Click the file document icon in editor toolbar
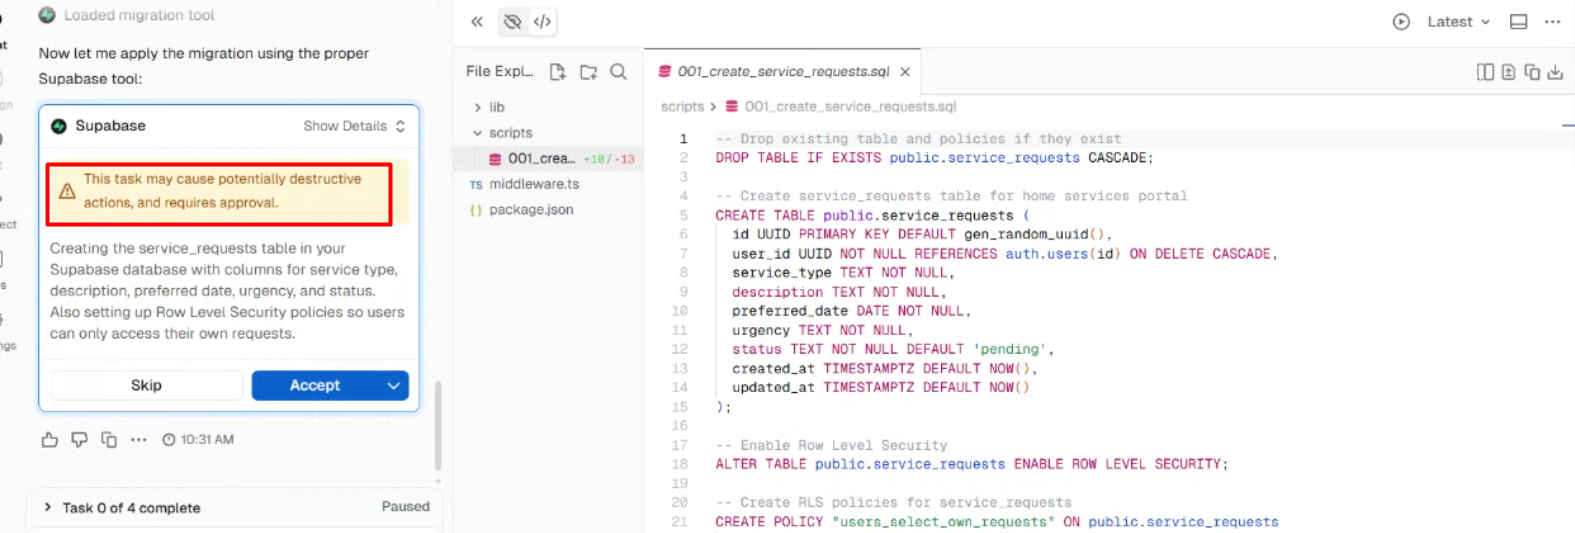The height and width of the screenshot is (533, 1575). (x=1508, y=72)
